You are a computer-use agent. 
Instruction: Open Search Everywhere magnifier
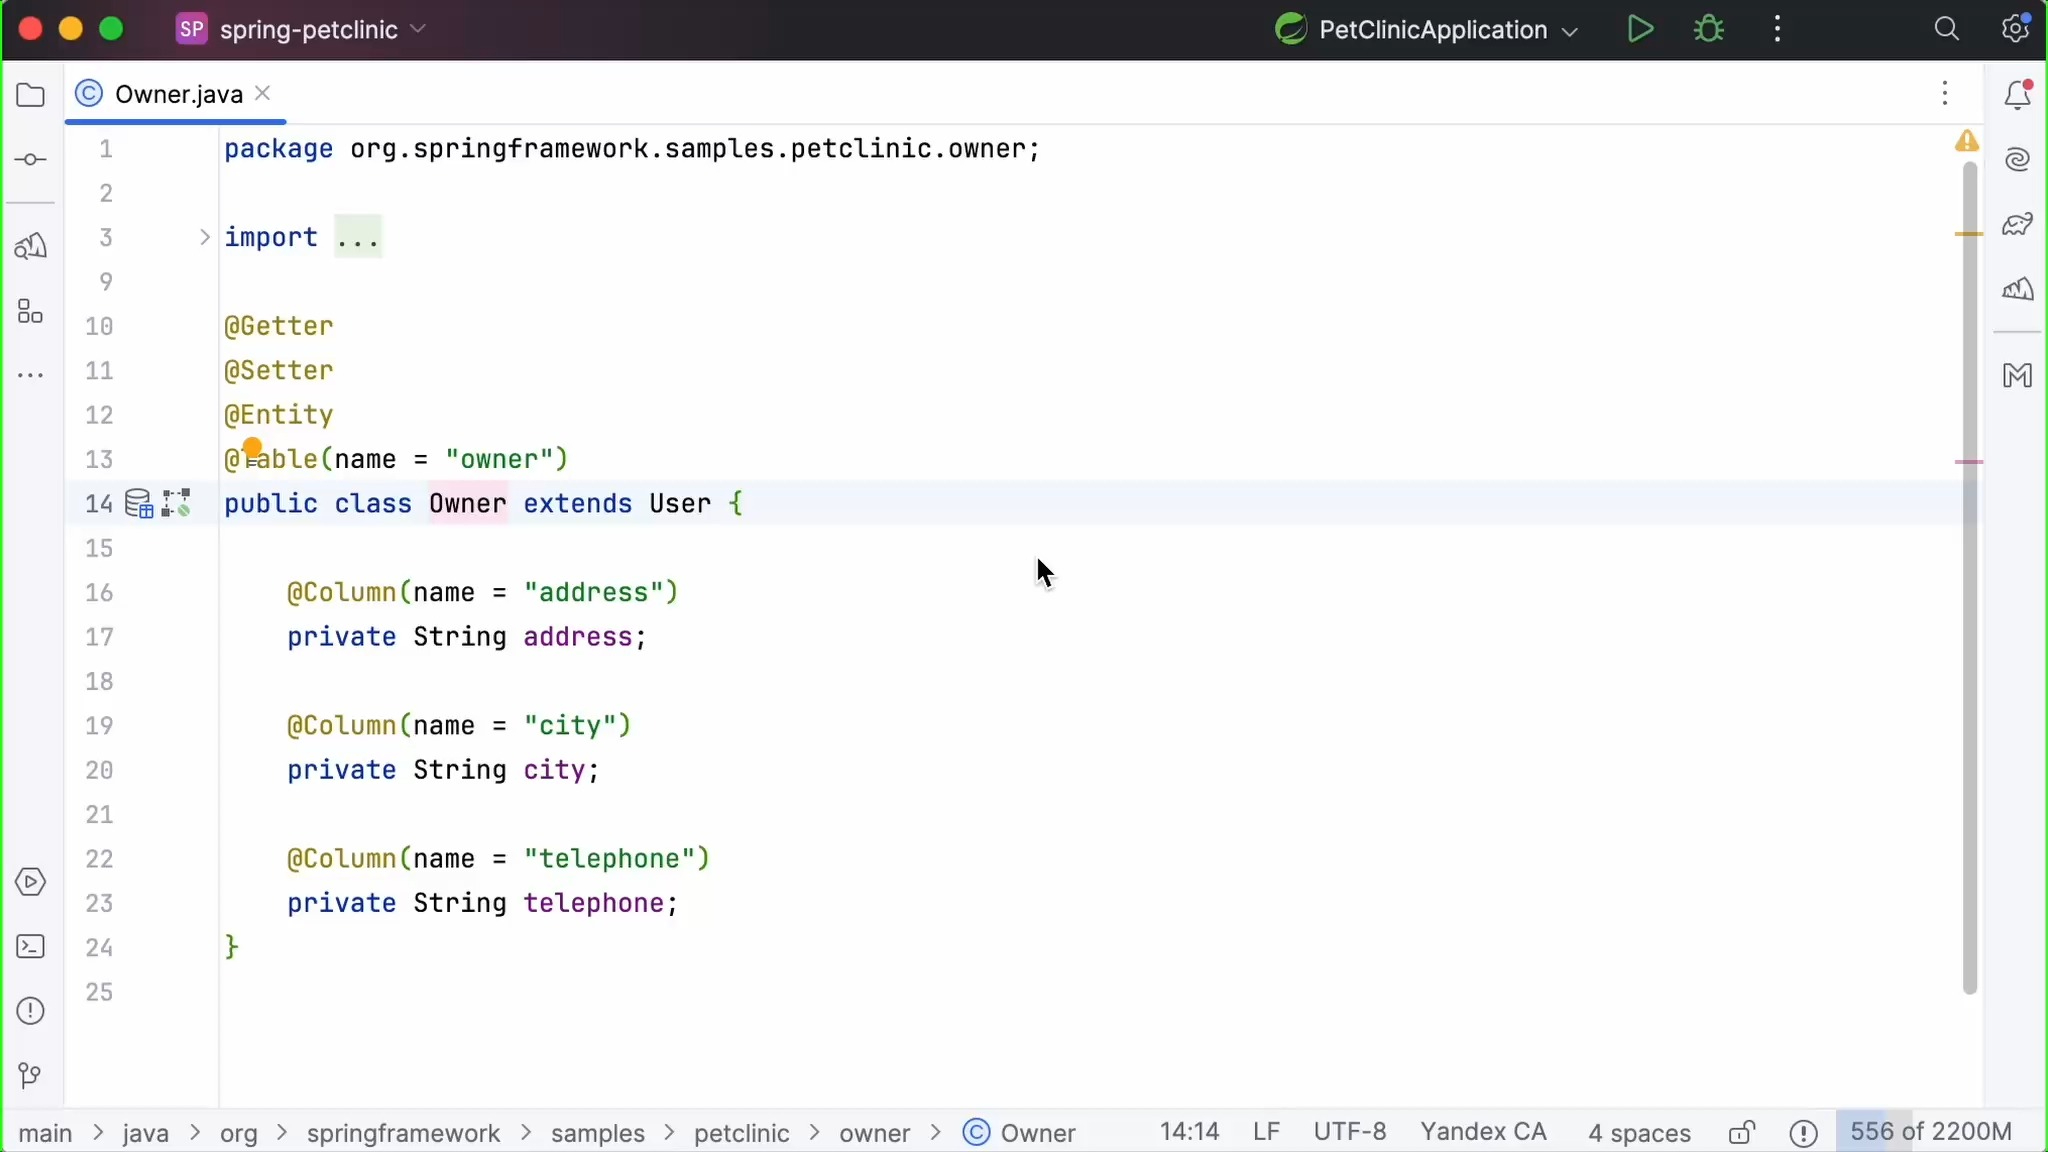point(1946,29)
